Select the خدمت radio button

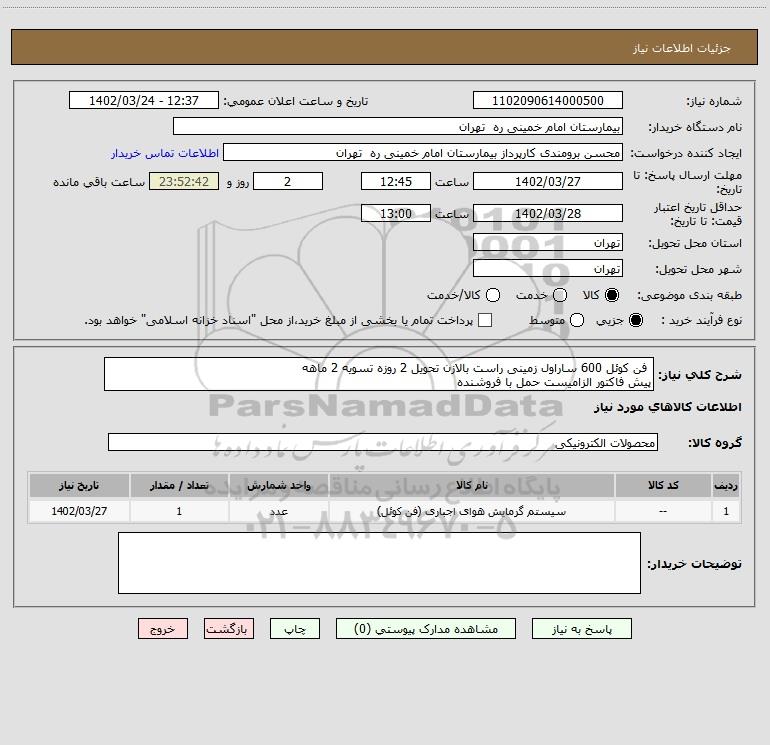click(x=560, y=295)
